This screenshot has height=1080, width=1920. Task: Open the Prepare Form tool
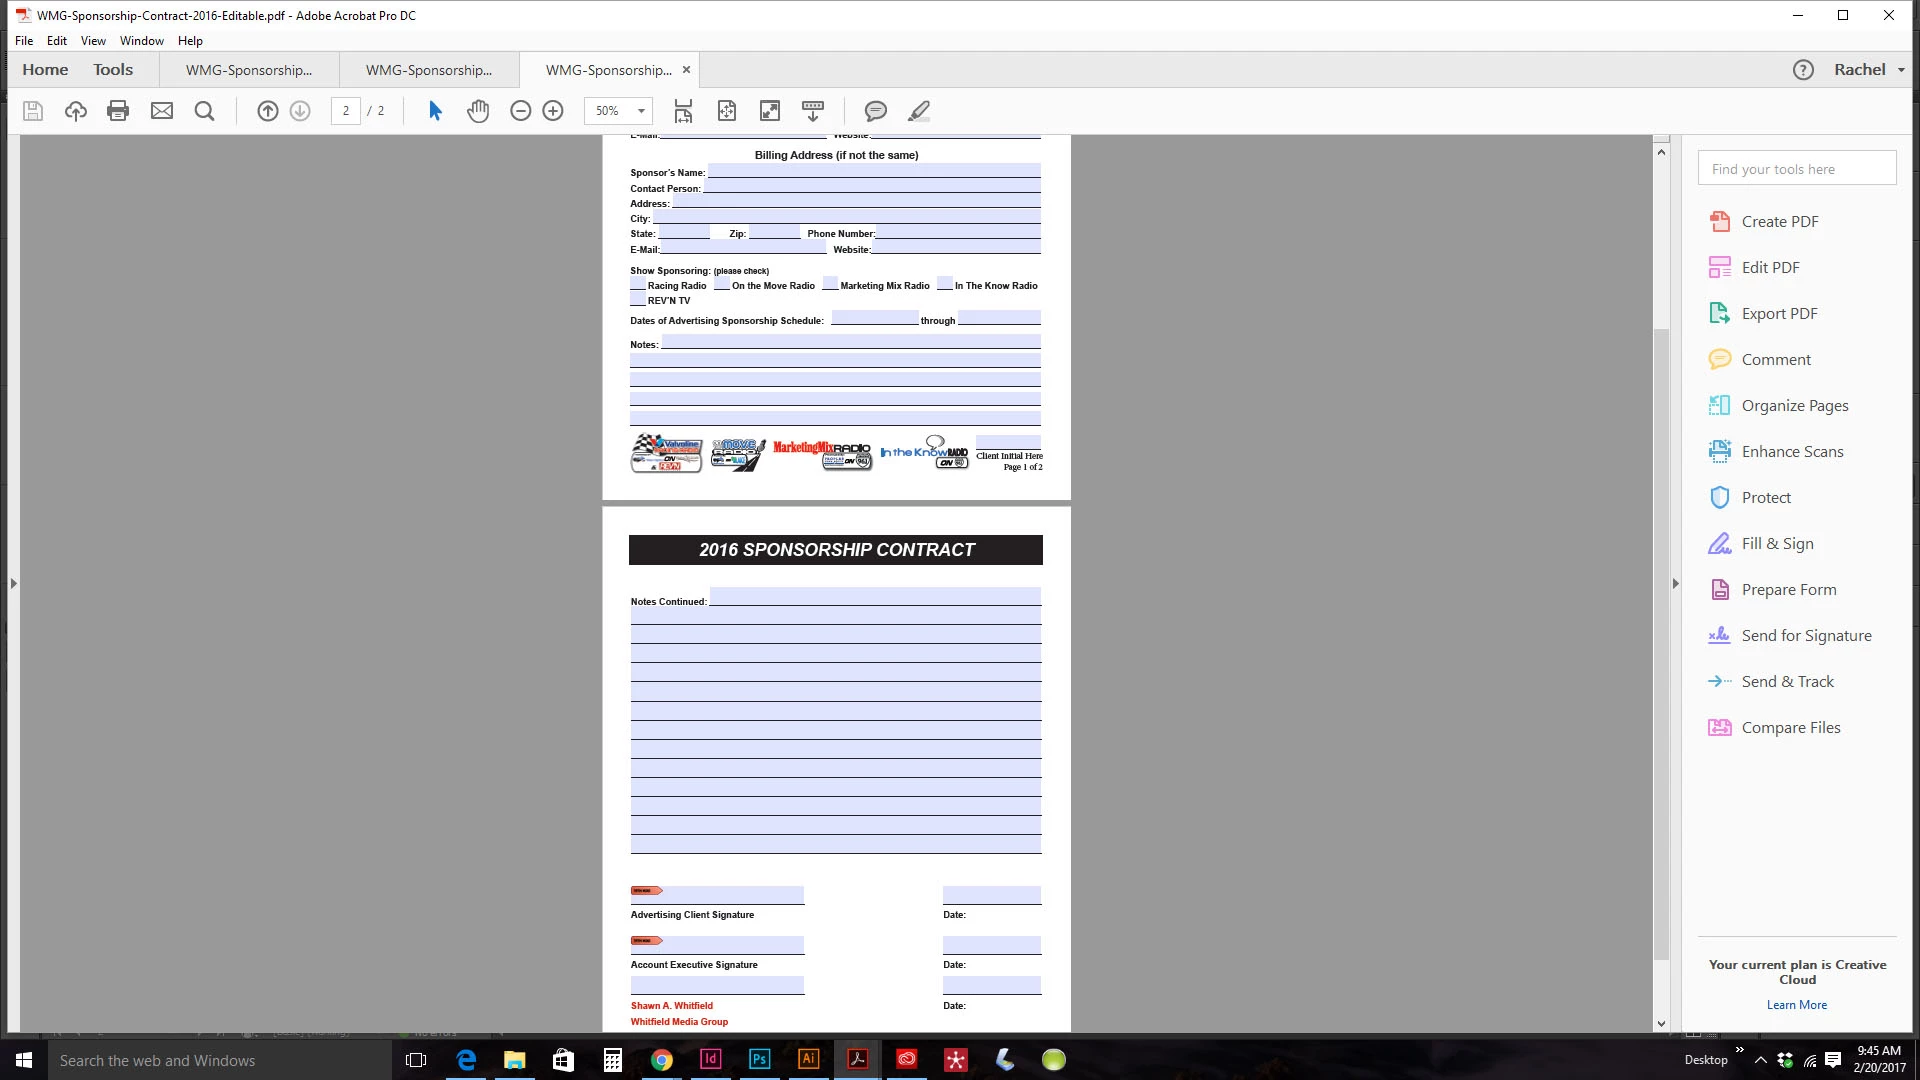click(1788, 589)
